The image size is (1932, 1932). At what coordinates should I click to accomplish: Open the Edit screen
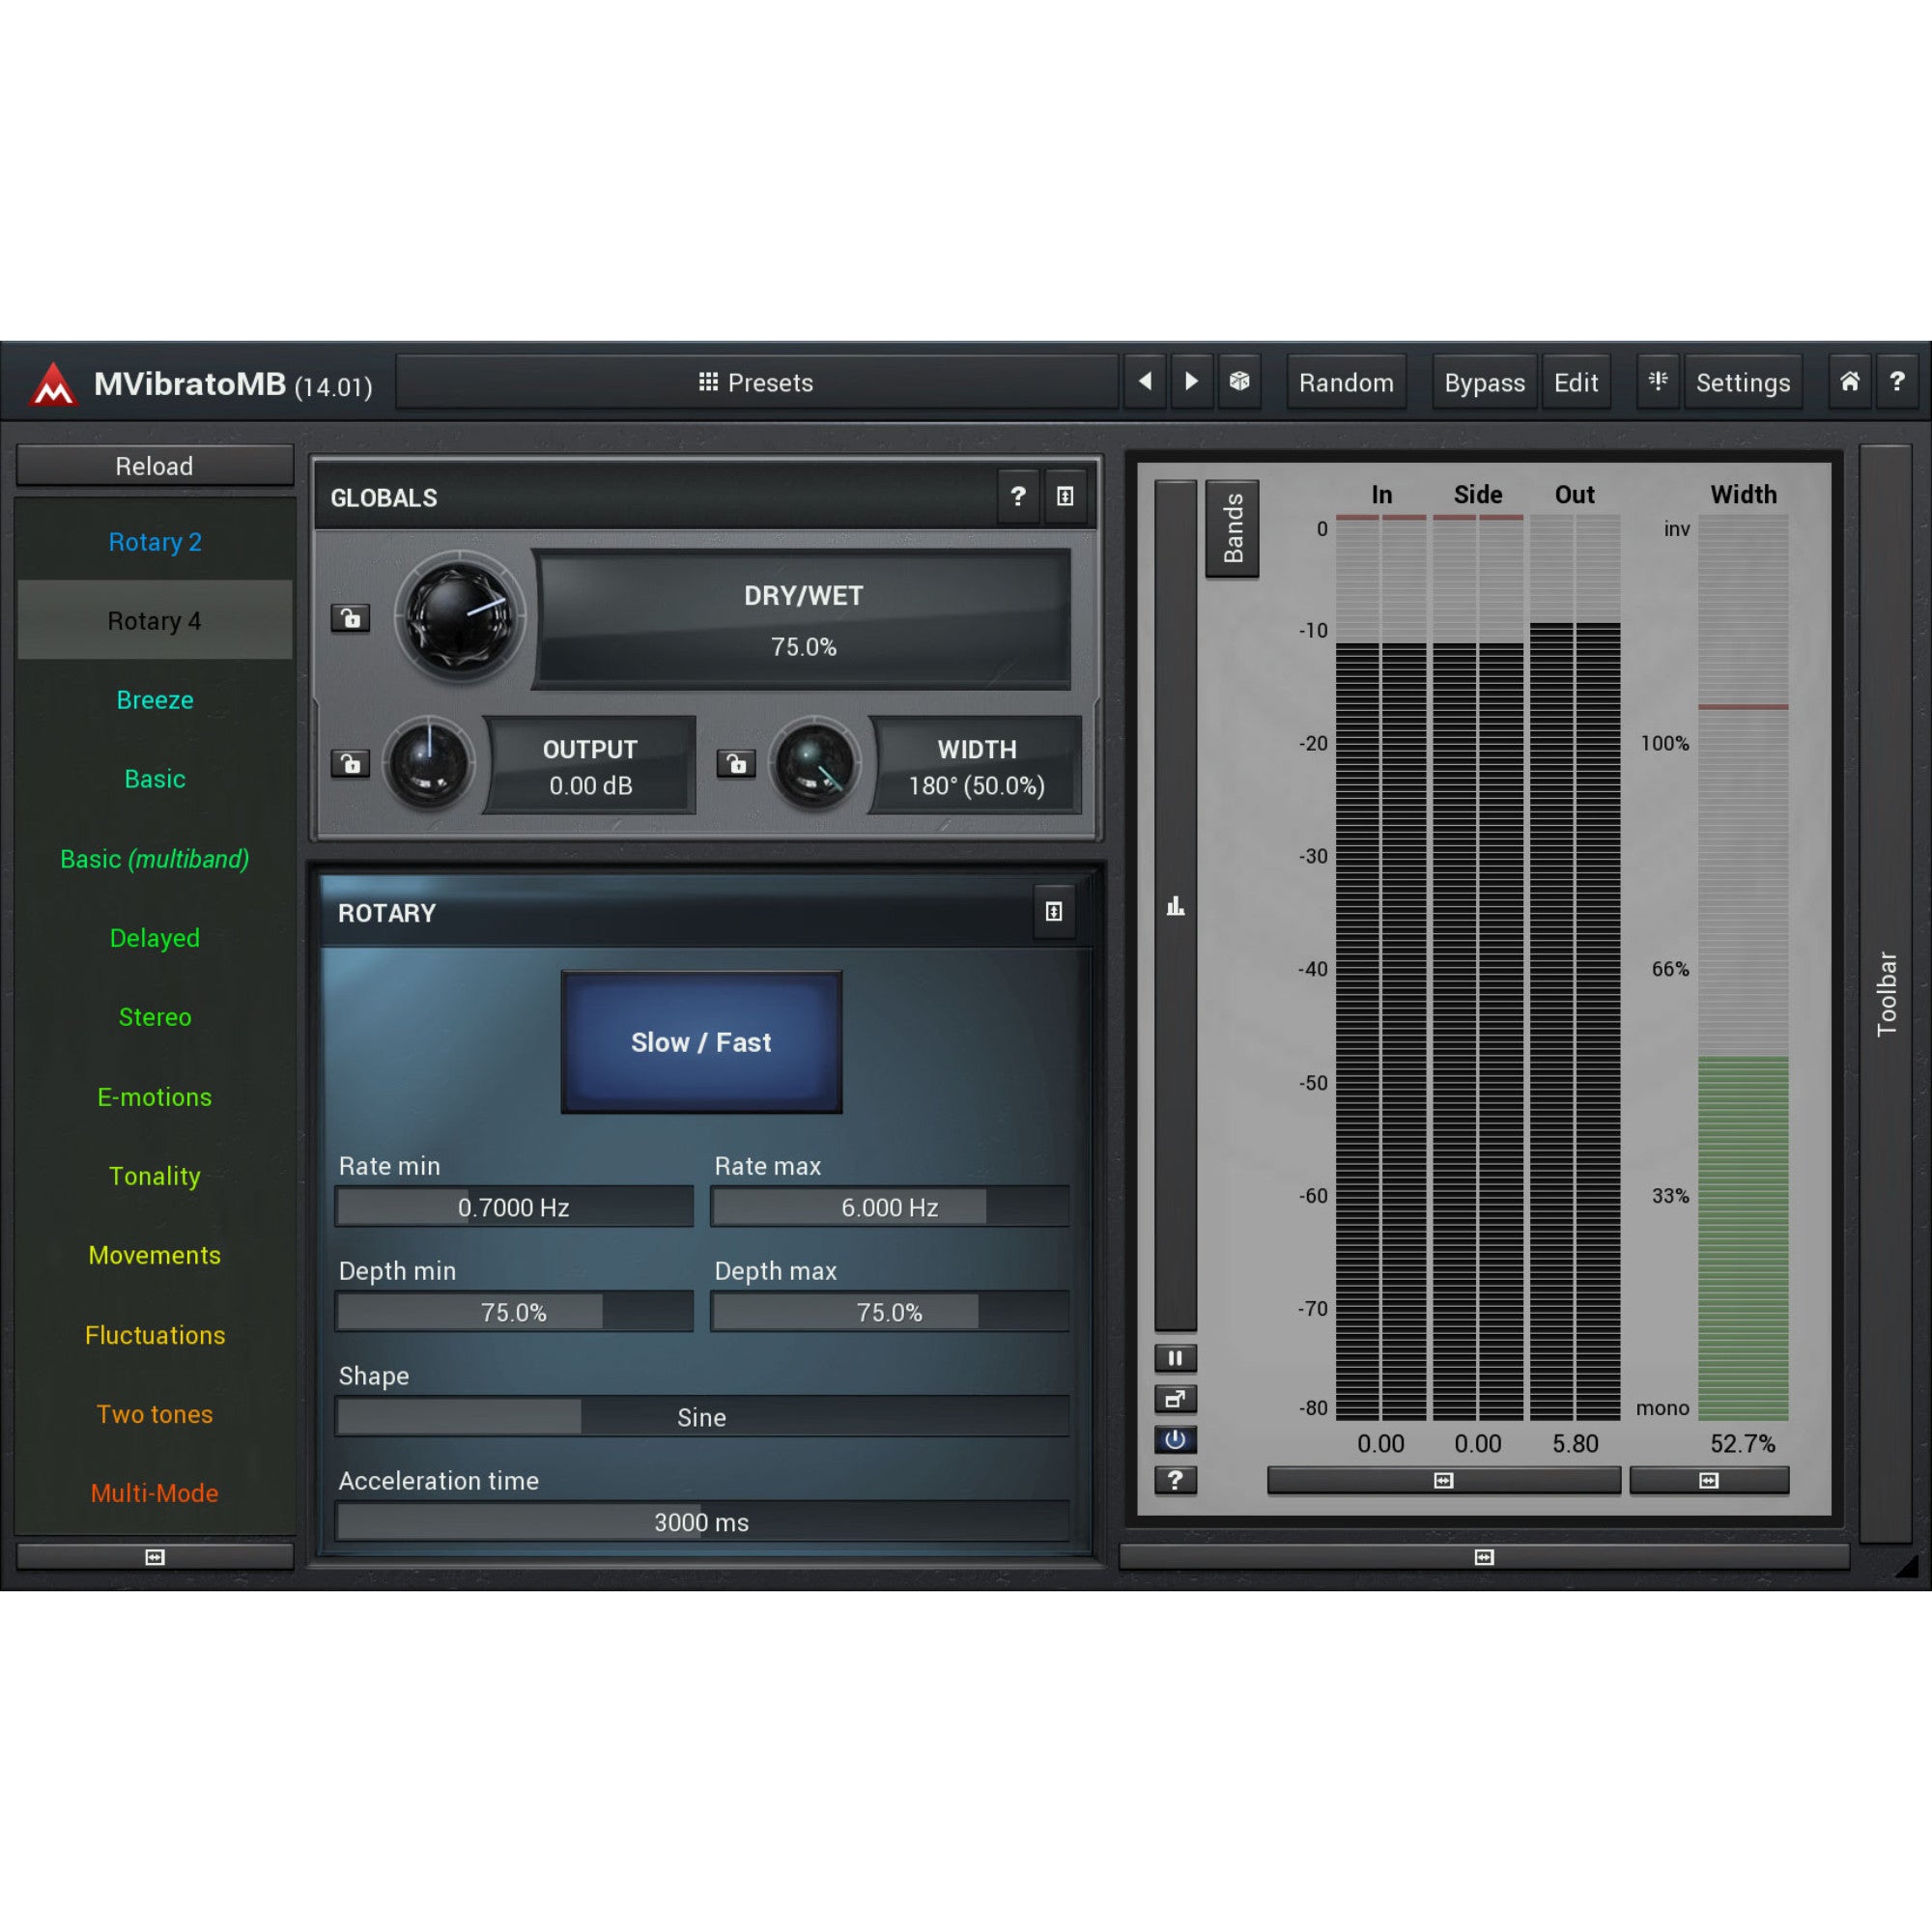pos(1576,382)
